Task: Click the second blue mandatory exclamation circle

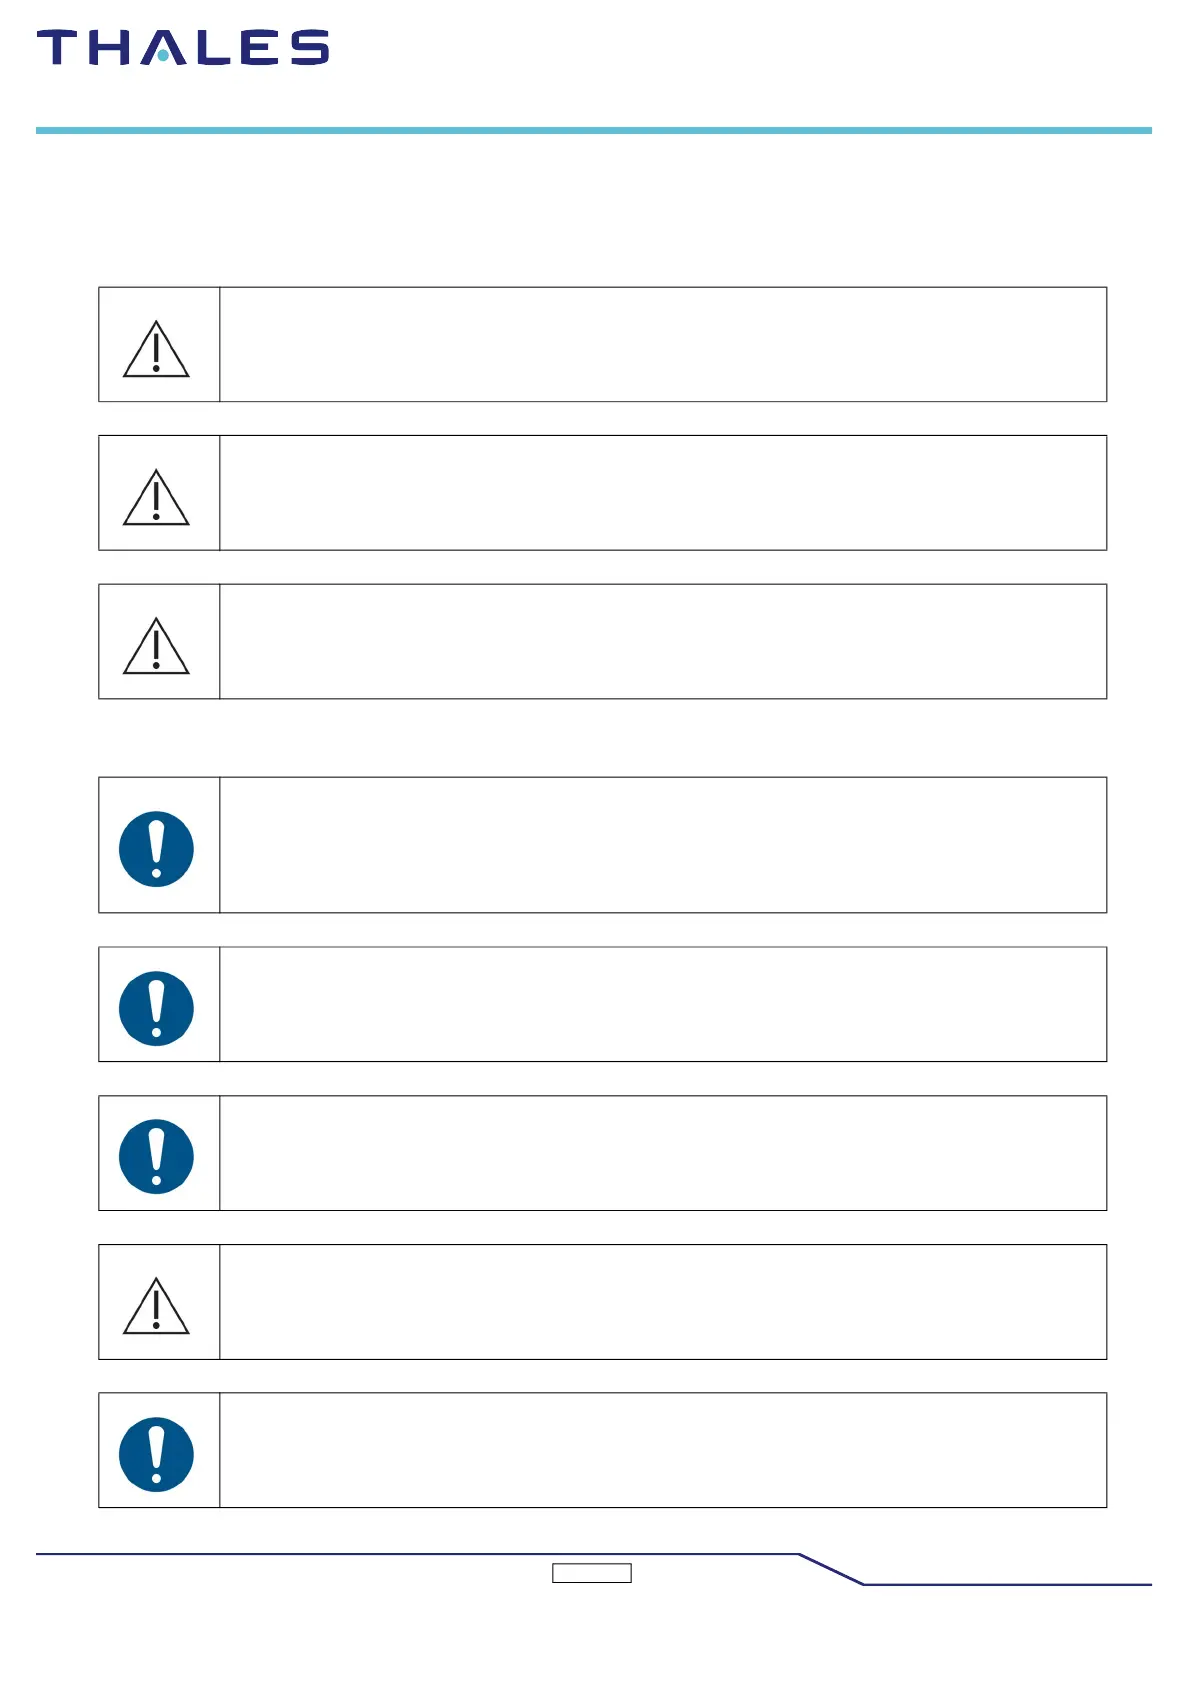Action: (x=156, y=1008)
